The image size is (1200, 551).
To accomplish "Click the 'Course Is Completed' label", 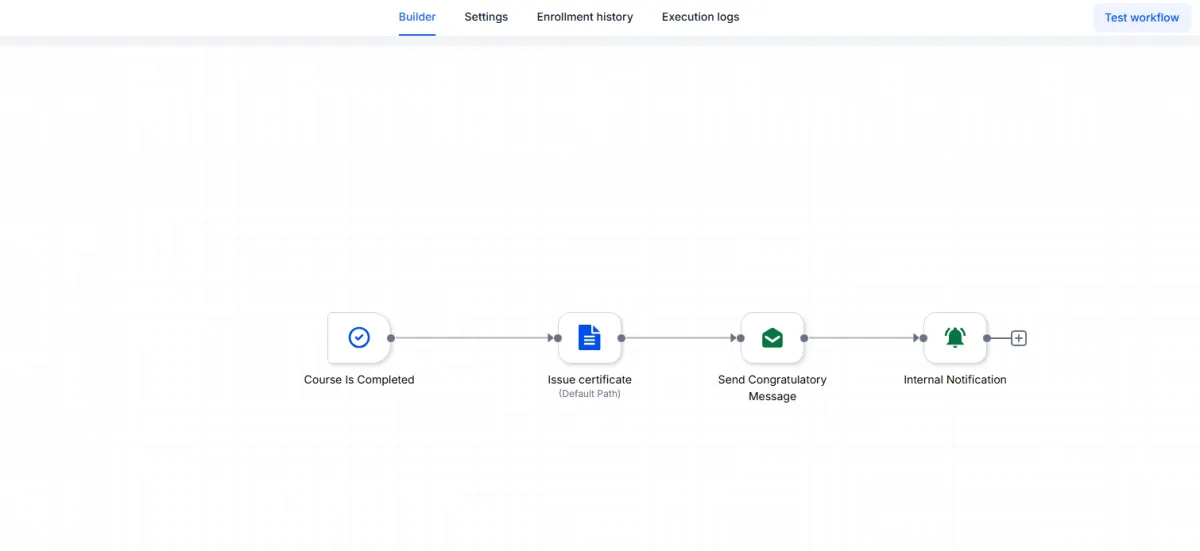I will click(x=359, y=380).
